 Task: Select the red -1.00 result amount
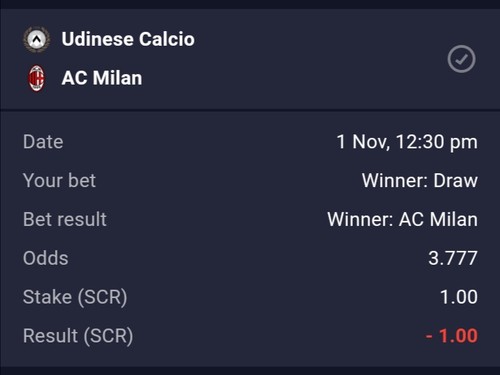pos(452,336)
